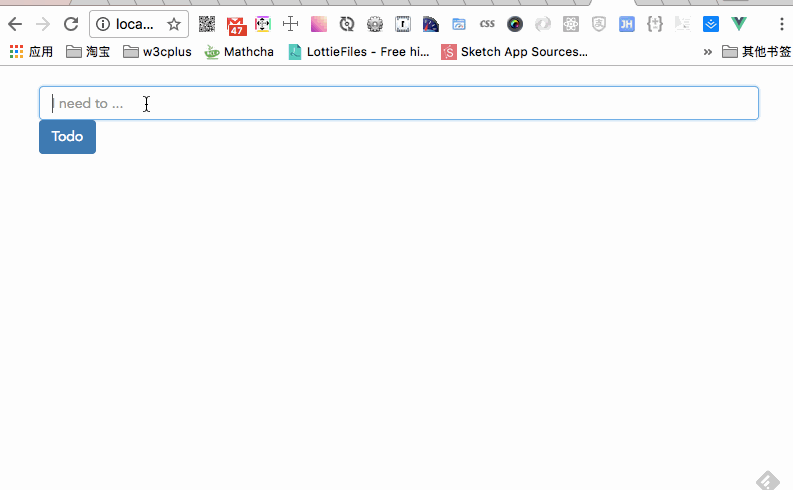Viewport: 793px width, 490px height.
Task: Open the curly braces plus extension
Action: [x=655, y=24]
